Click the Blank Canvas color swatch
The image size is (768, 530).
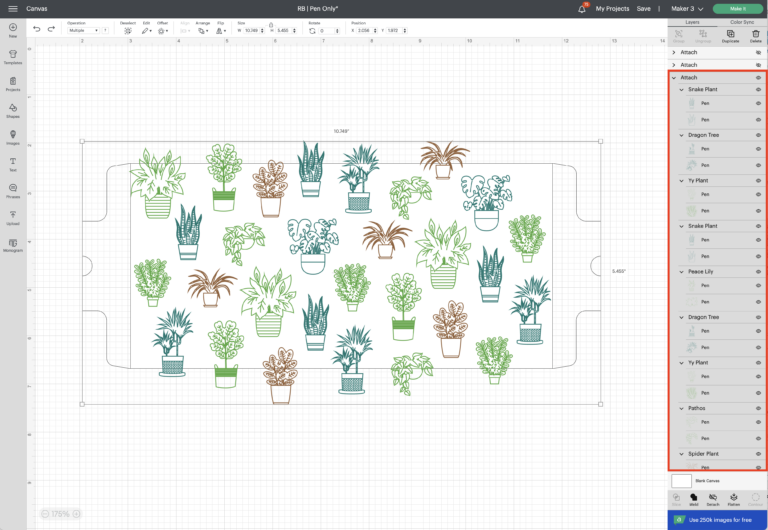pos(681,481)
